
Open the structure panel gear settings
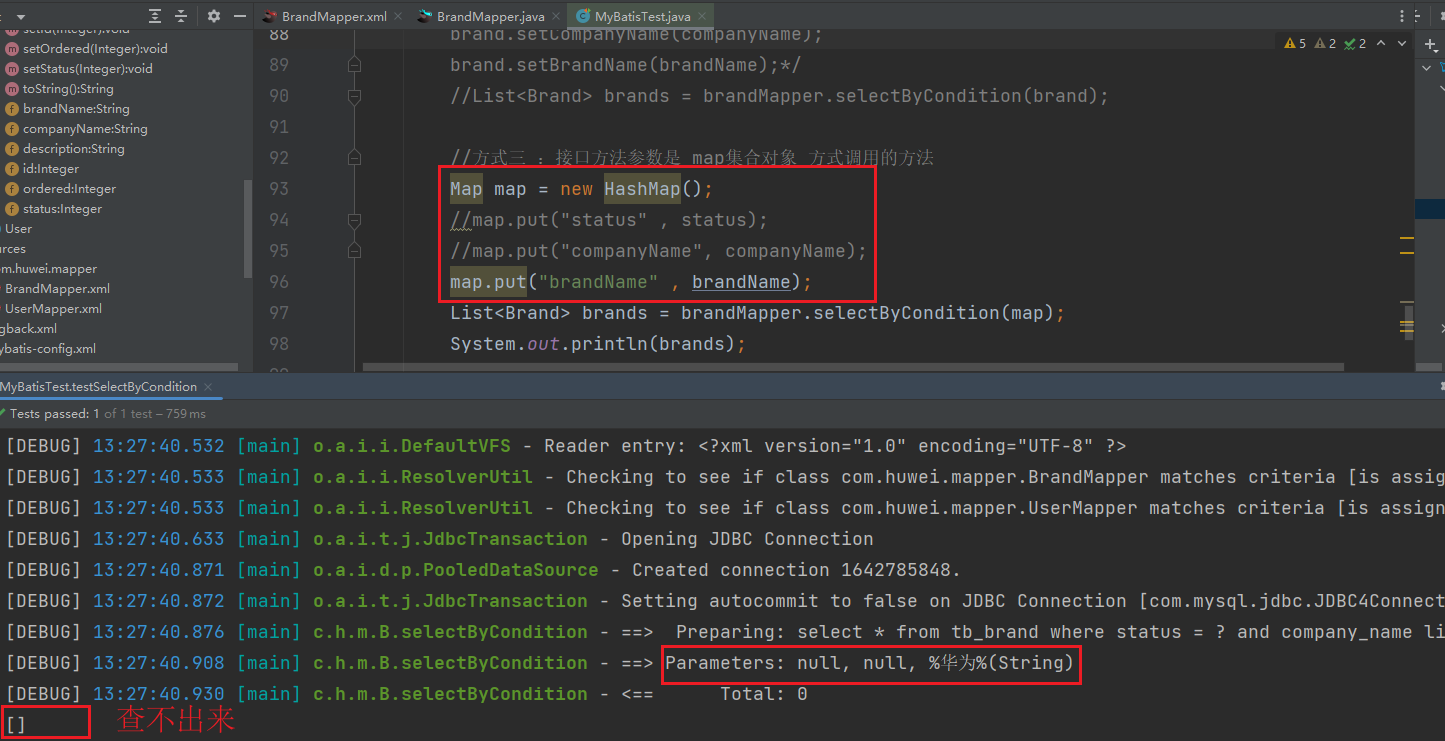[214, 16]
